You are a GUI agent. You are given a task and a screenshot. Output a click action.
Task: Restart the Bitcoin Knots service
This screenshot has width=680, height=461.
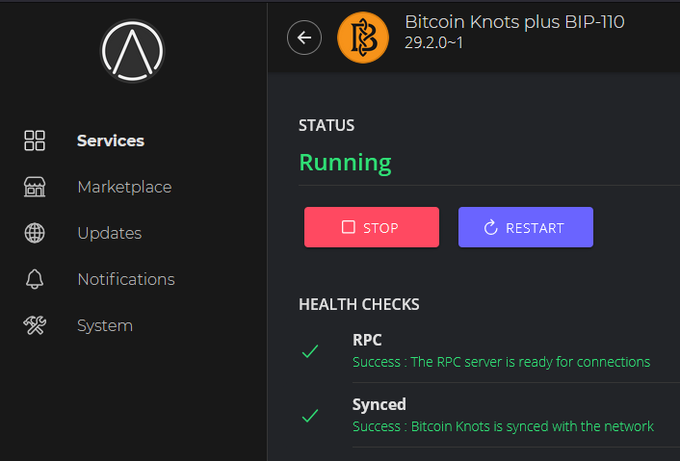pyautogui.click(x=526, y=227)
